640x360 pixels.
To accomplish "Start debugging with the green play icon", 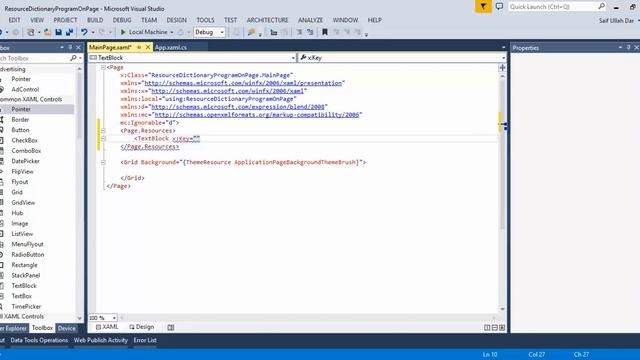I will pos(122,32).
